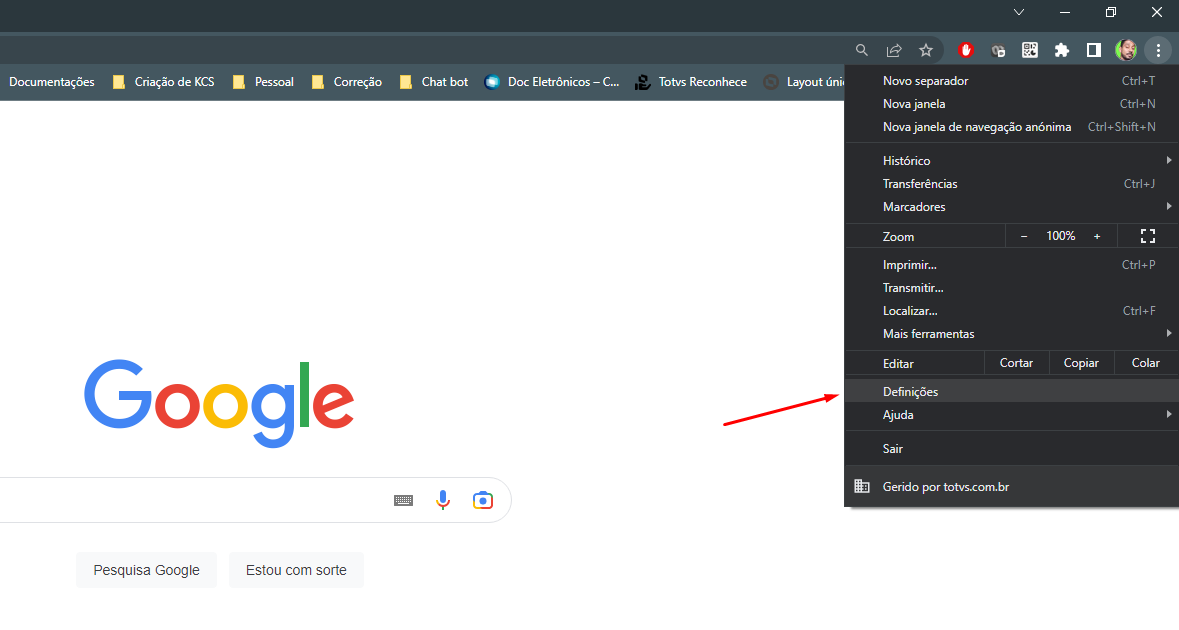This screenshot has height=630, width=1179.
Task: Expand the Histórico submenu
Action: coord(1011,160)
